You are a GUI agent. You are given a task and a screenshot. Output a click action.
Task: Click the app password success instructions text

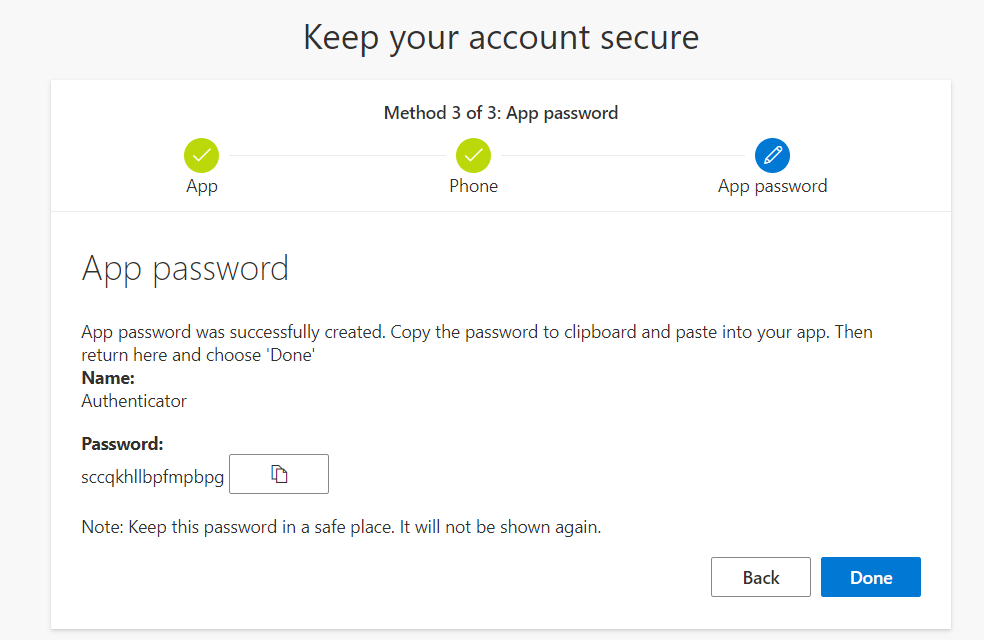pos(476,342)
